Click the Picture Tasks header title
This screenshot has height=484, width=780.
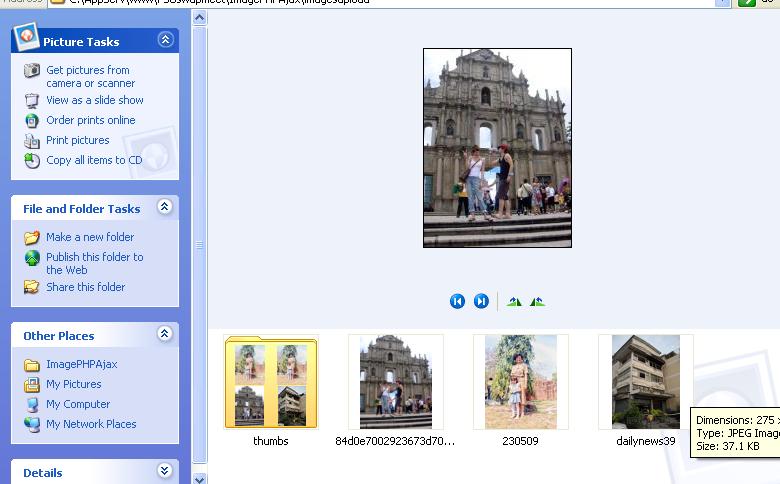(81, 42)
